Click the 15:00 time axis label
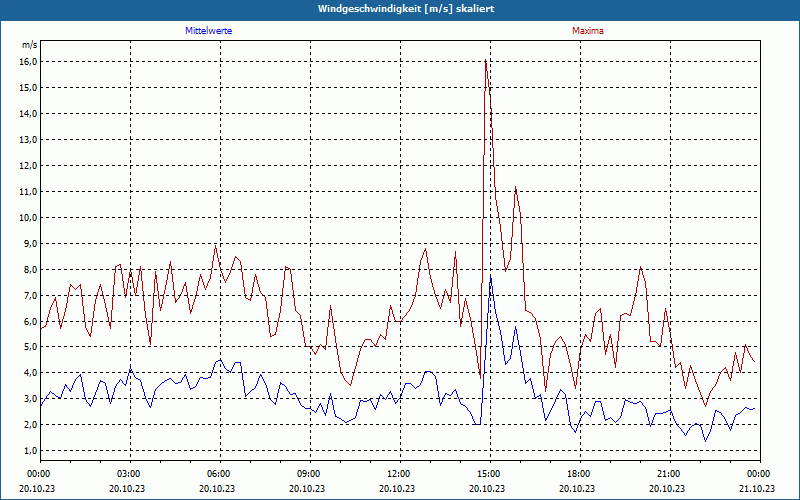 (x=490, y=474)
